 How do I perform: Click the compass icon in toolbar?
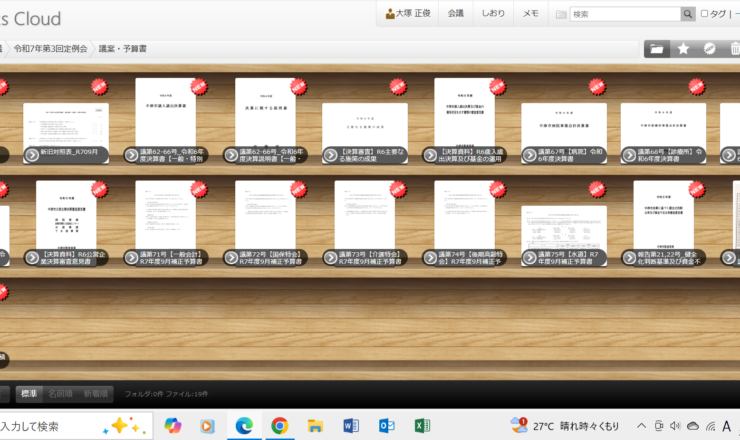click(709, 48)
